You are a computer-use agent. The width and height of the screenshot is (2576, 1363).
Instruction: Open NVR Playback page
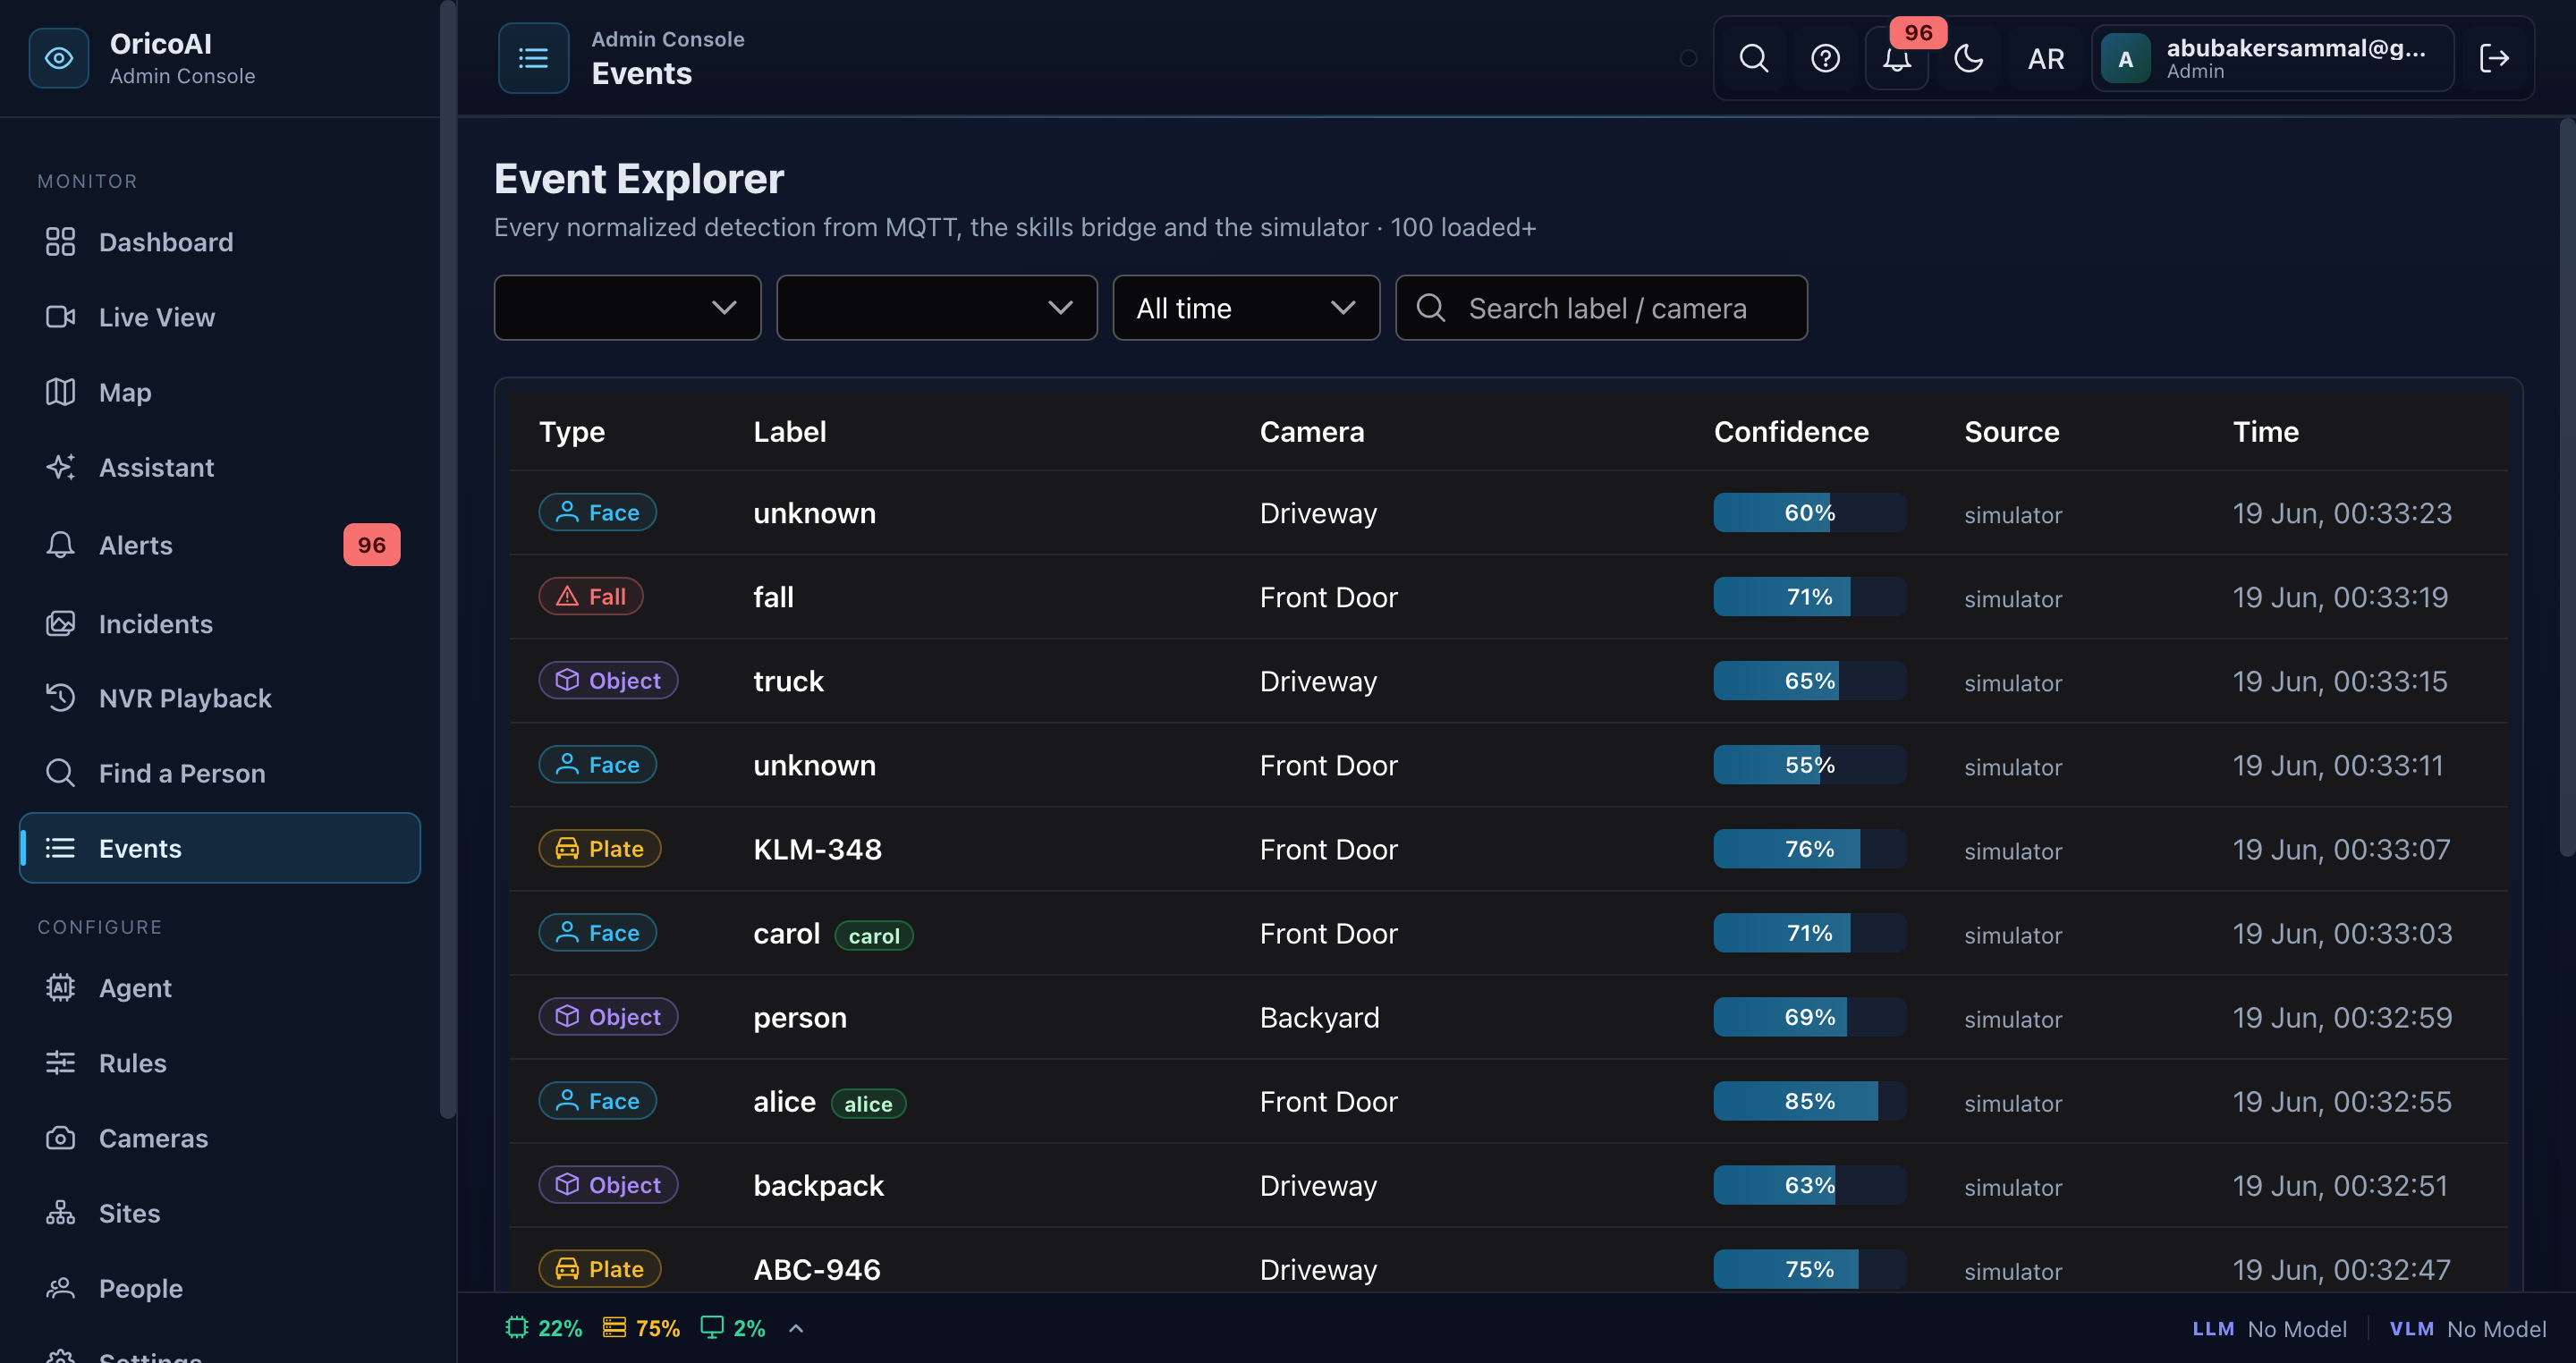[220, 698]
